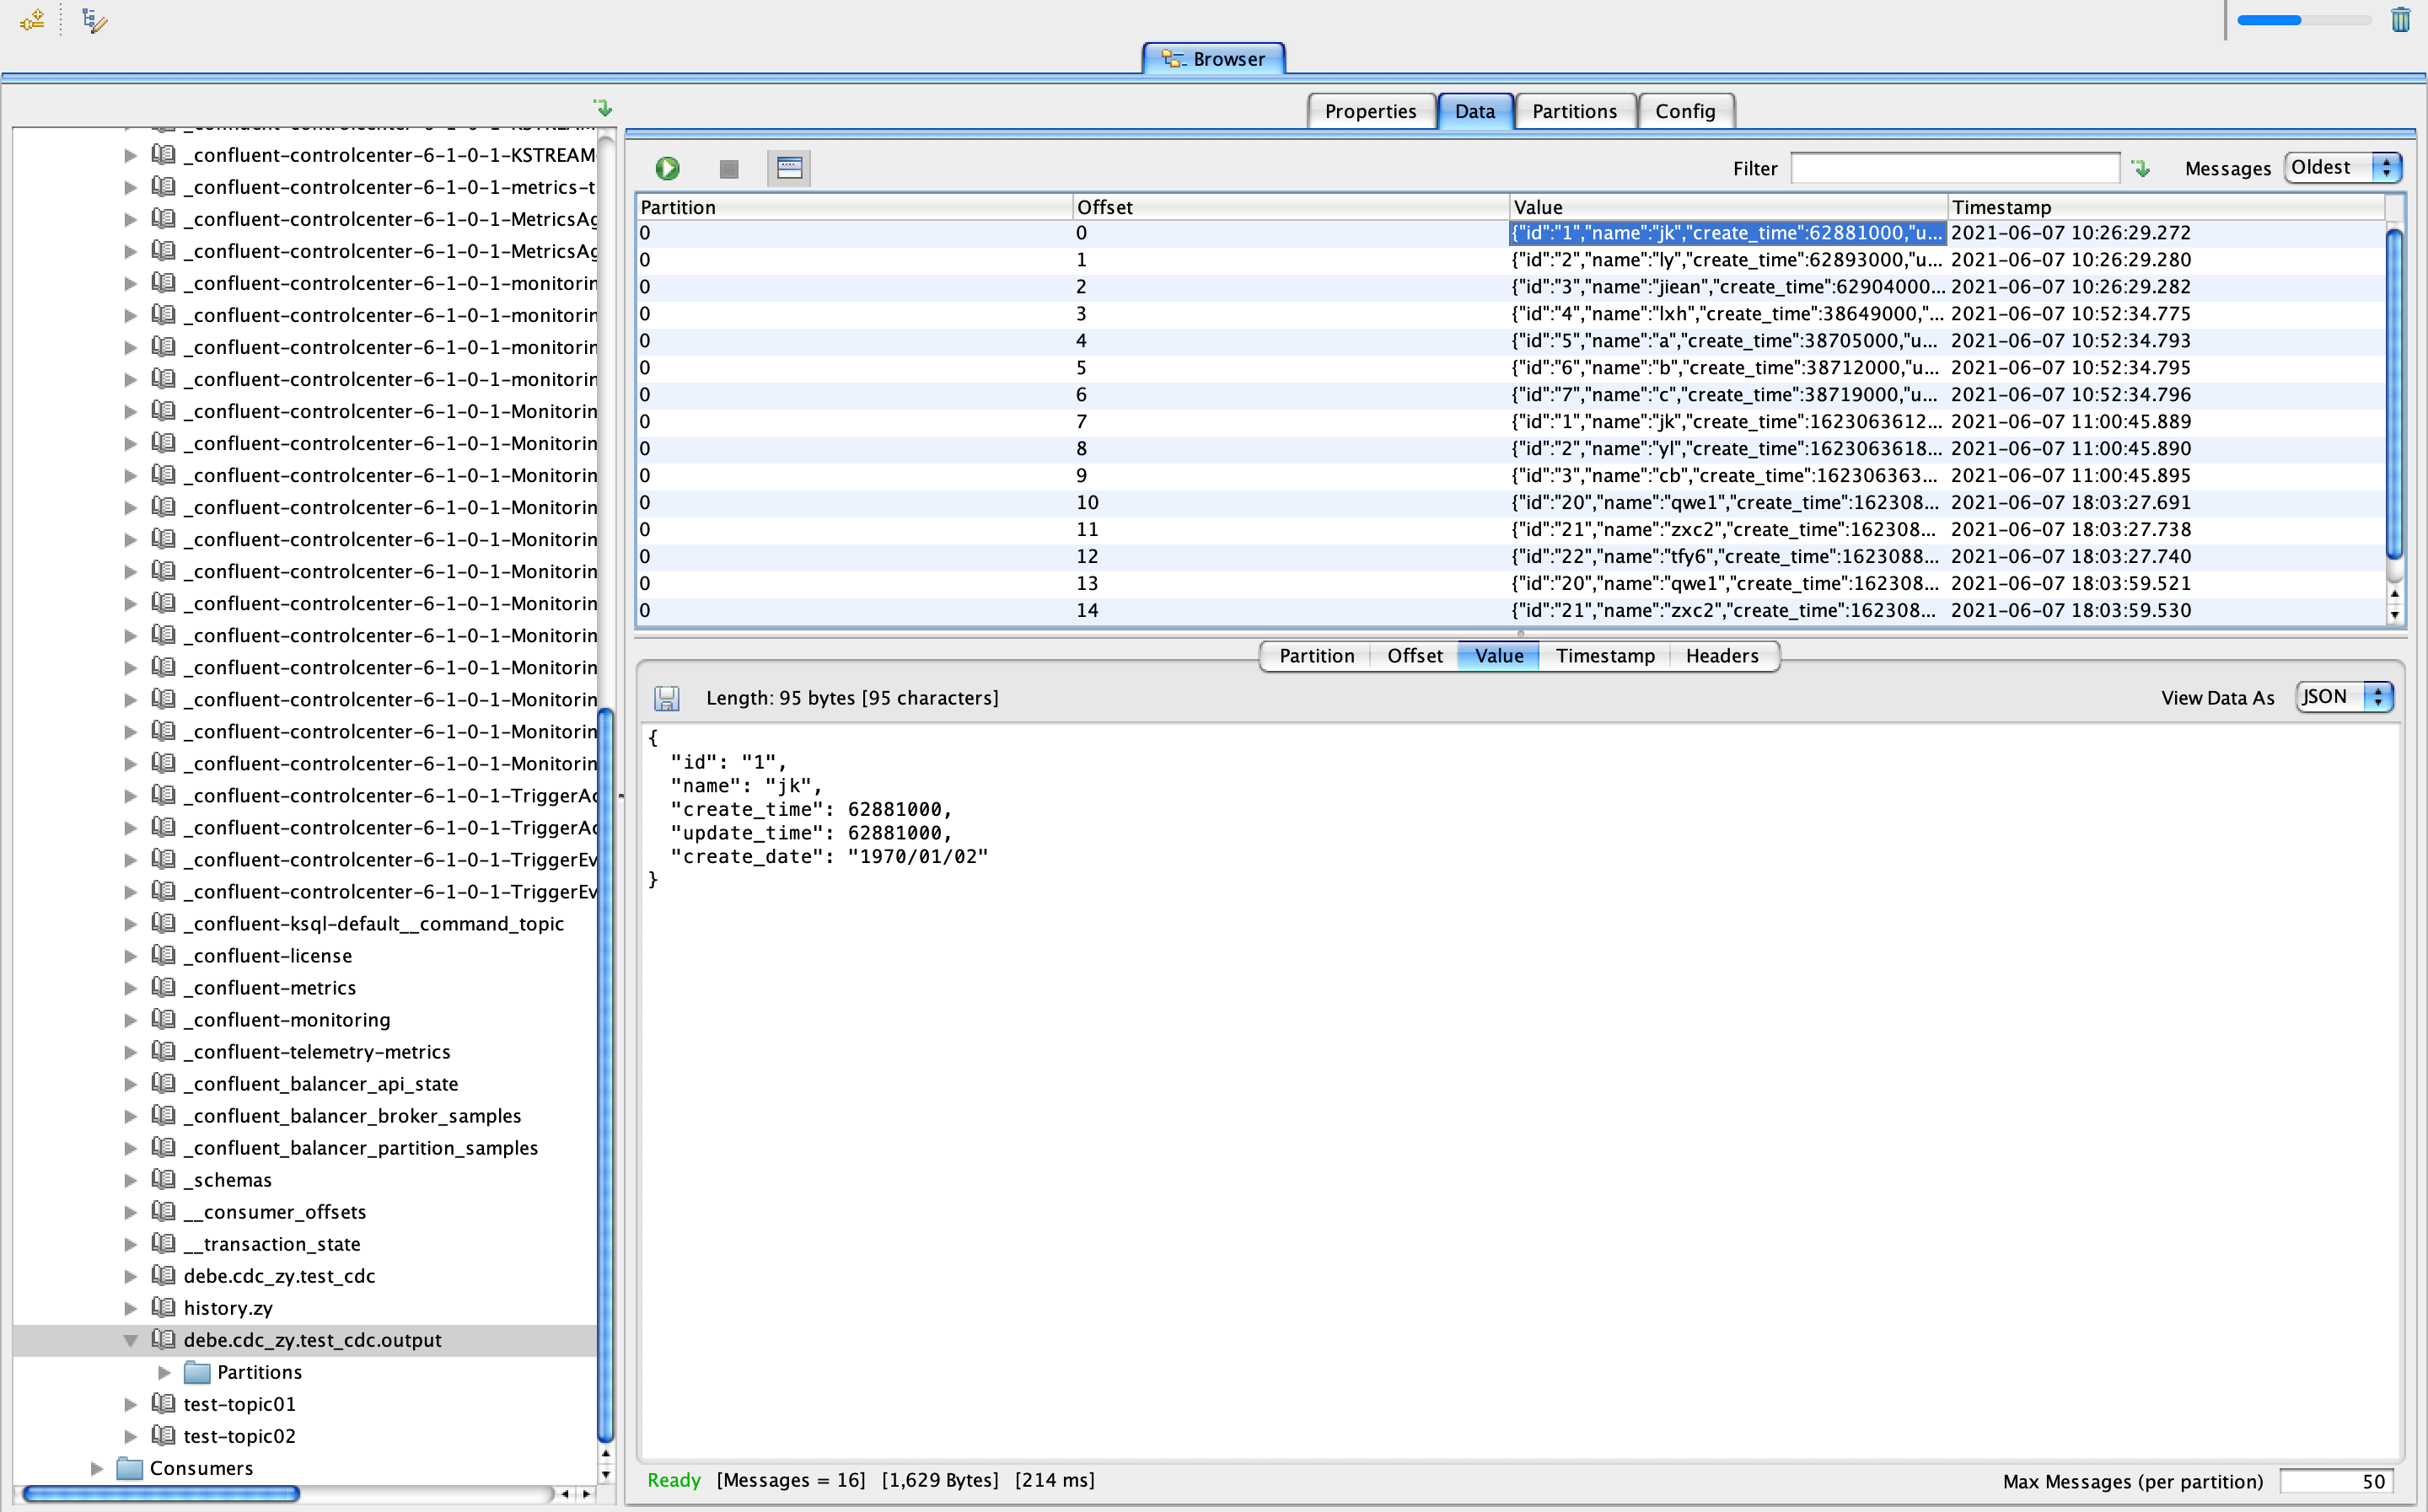Click green arrow next to Filter field
Viewport: 2428px width, 1512px height.
[2141, 168]
